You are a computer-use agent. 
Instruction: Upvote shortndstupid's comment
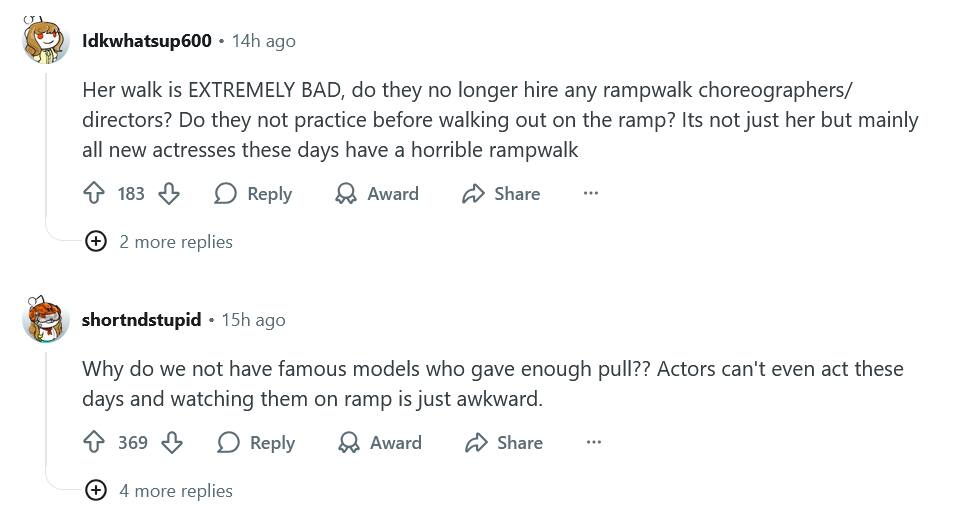tap(95, 443)
